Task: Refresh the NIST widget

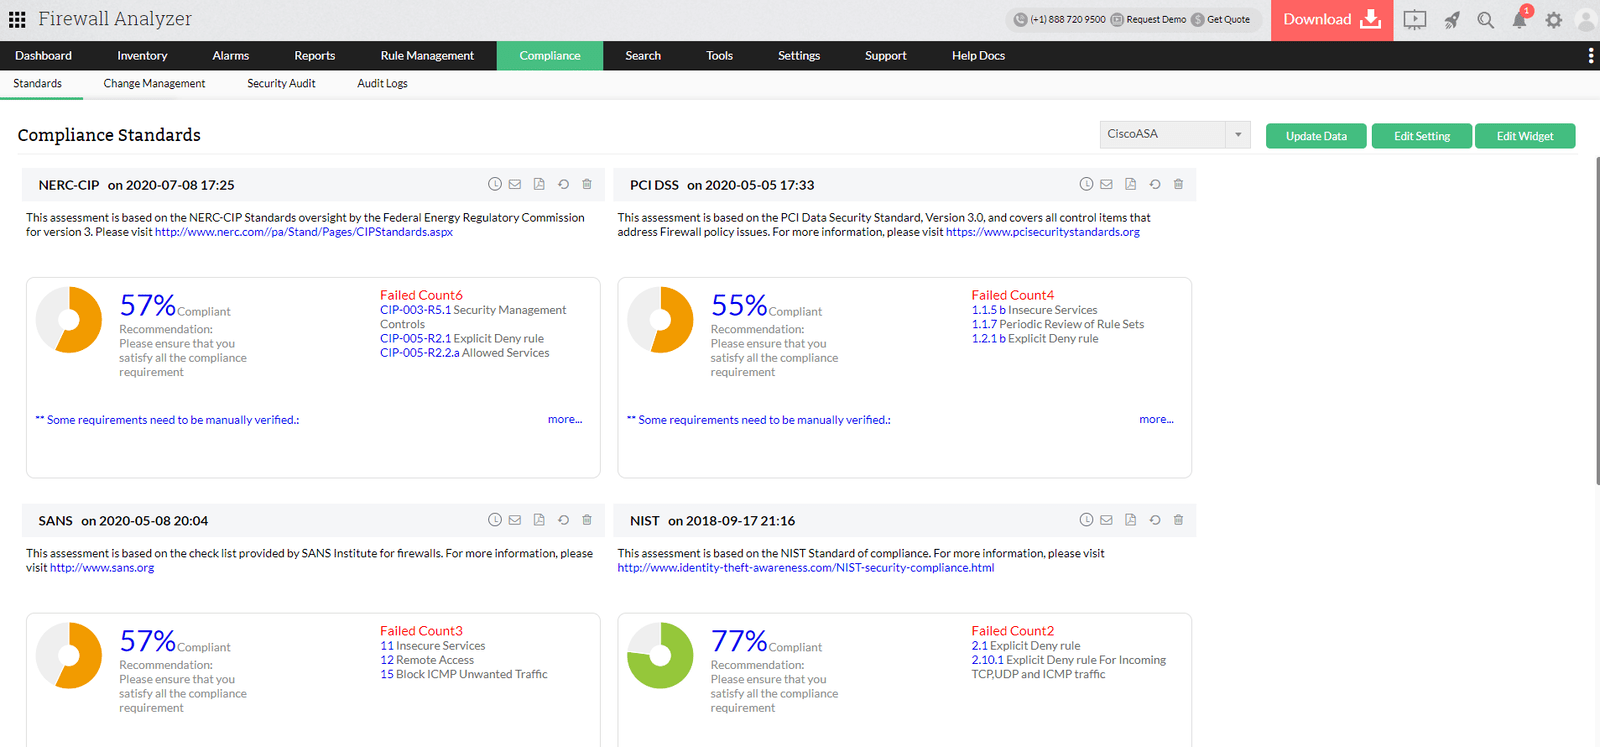Action: click(x=1155, y=520)
